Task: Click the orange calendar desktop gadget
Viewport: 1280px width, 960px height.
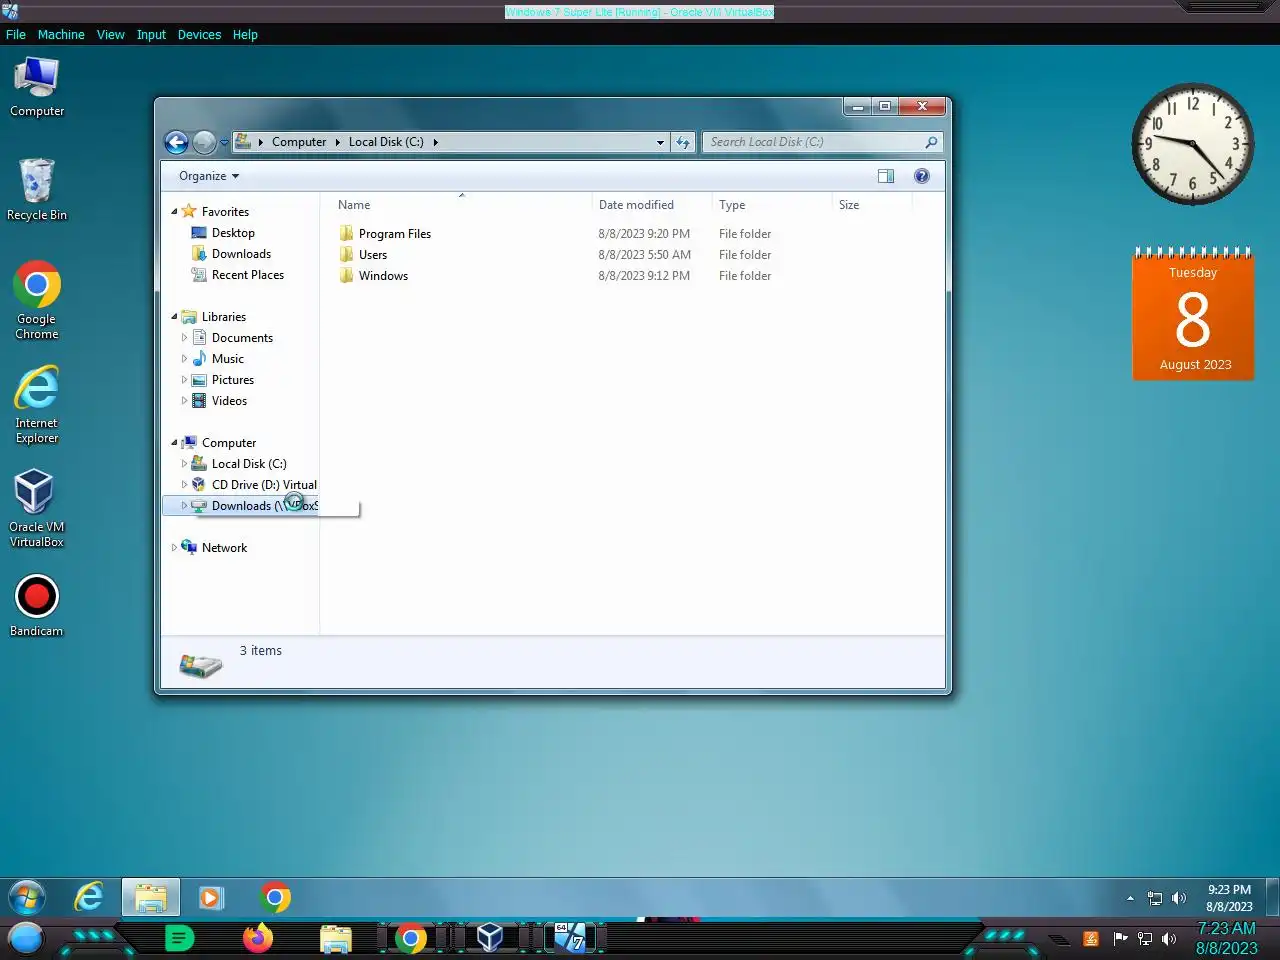Action: pyautogui.click(x=1193, y=314)
